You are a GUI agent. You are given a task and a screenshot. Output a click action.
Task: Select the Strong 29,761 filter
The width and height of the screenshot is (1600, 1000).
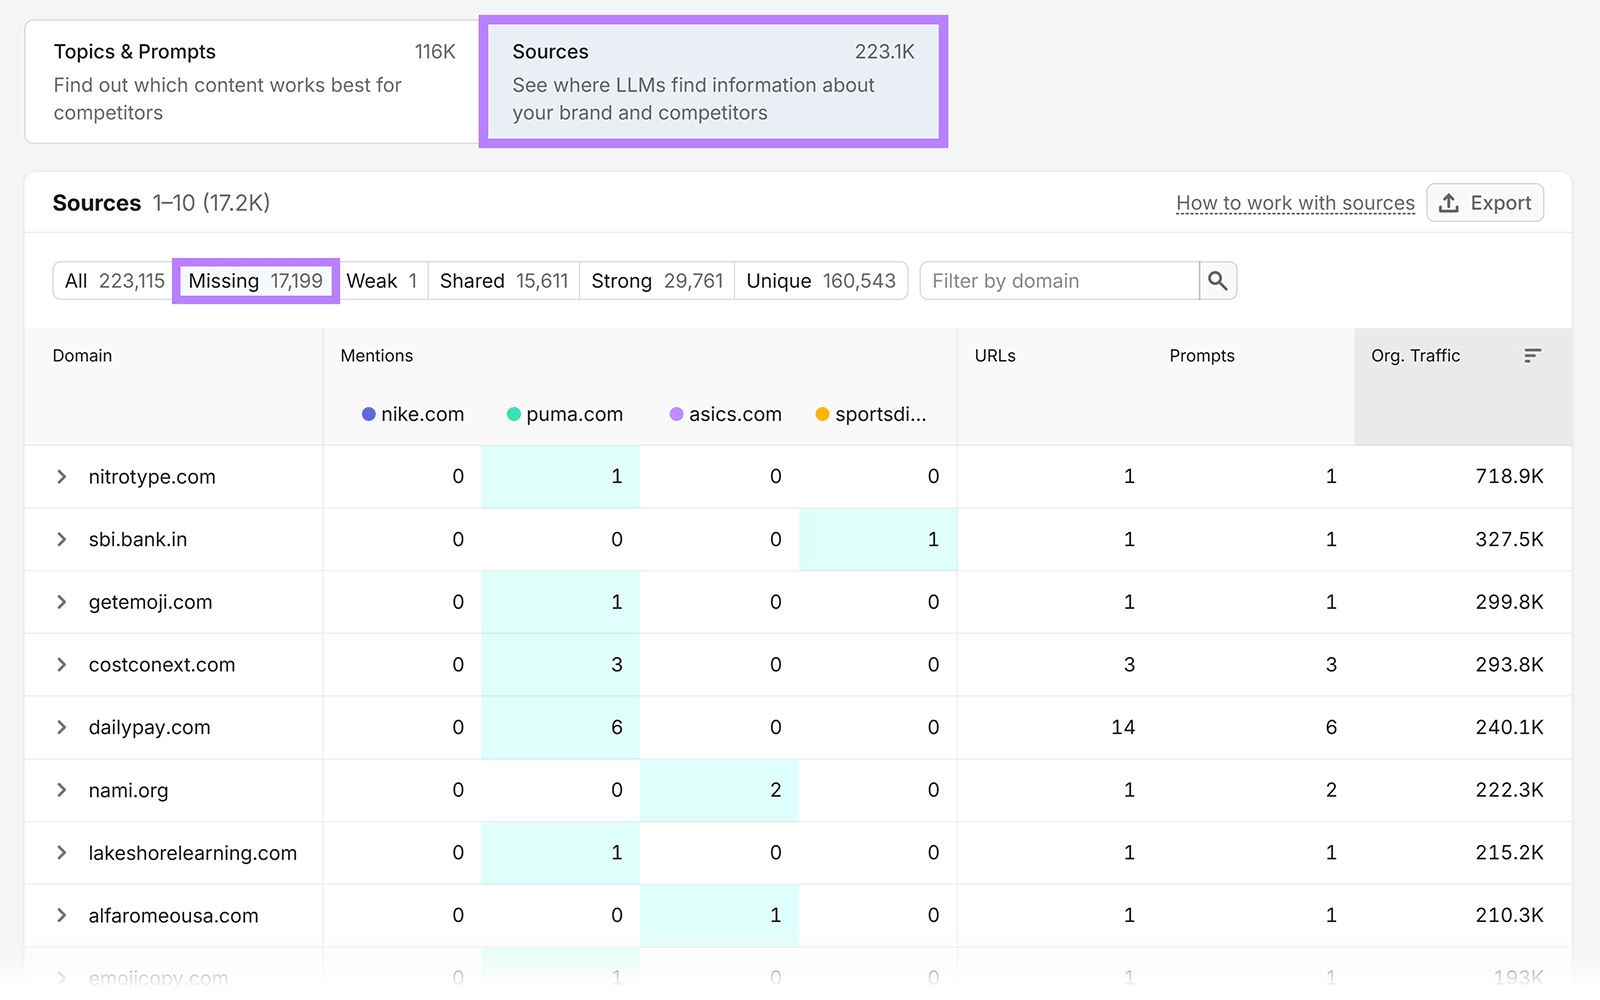pyautogui.click(x=657, y=281)
